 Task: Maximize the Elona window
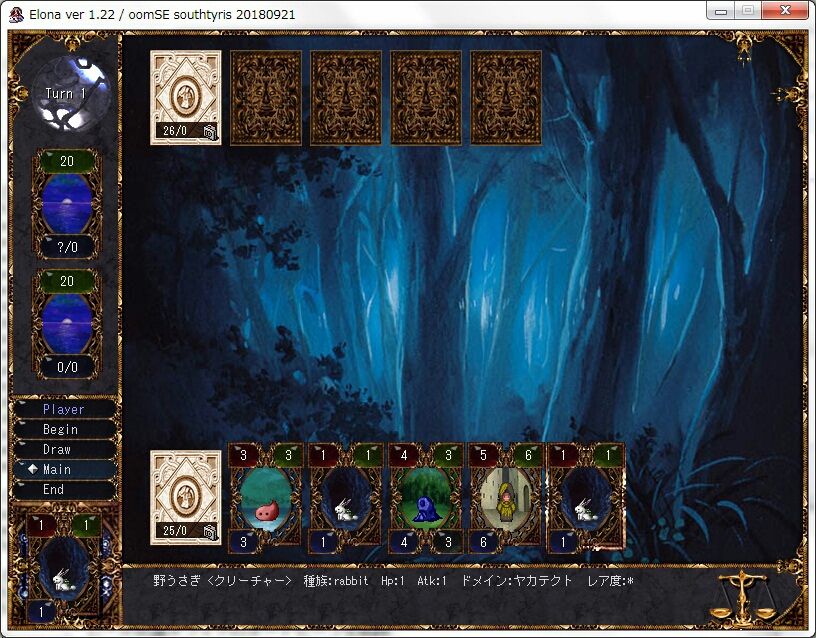coord(748,10)
